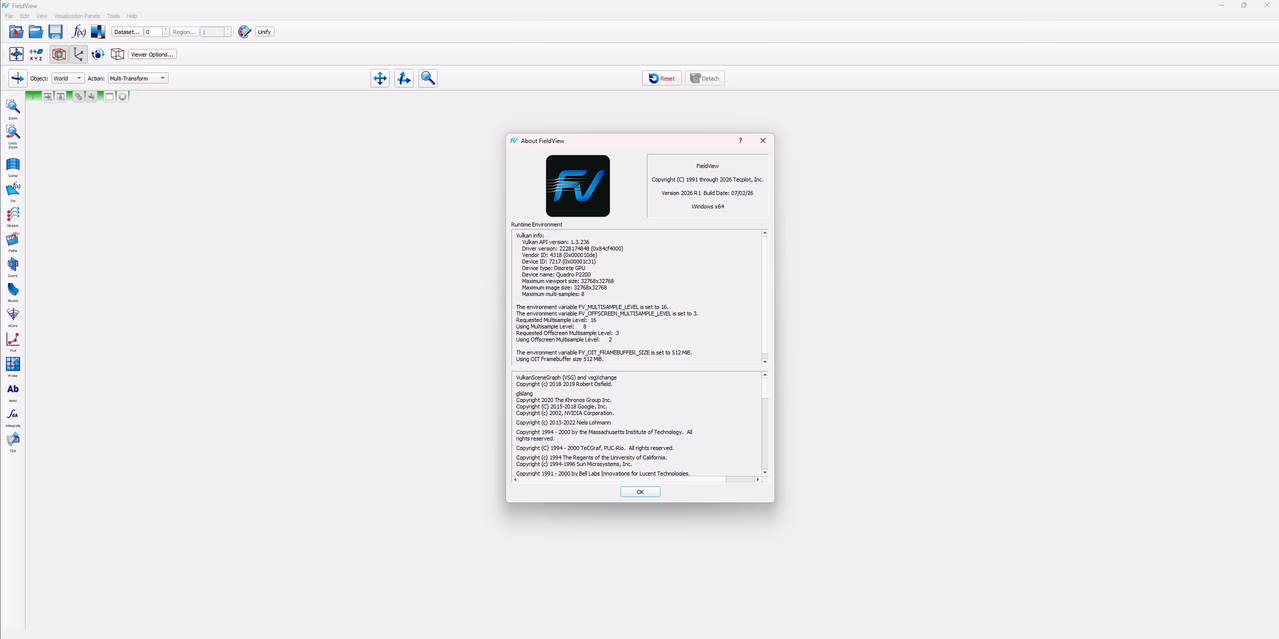Screen dimensions: 1279x639
Task: Open the Help menu
Action: (132, 16)
